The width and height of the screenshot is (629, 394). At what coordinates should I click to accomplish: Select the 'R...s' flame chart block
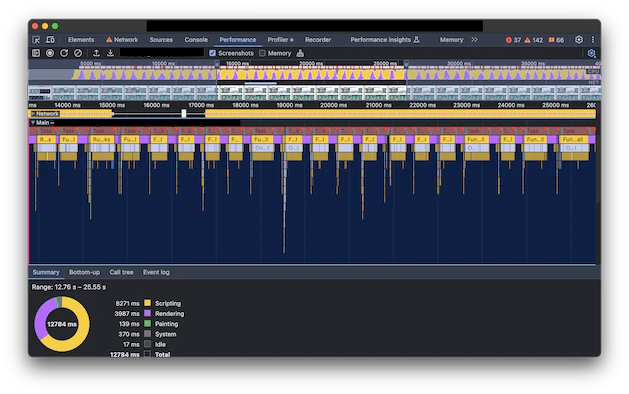(46, 139)
